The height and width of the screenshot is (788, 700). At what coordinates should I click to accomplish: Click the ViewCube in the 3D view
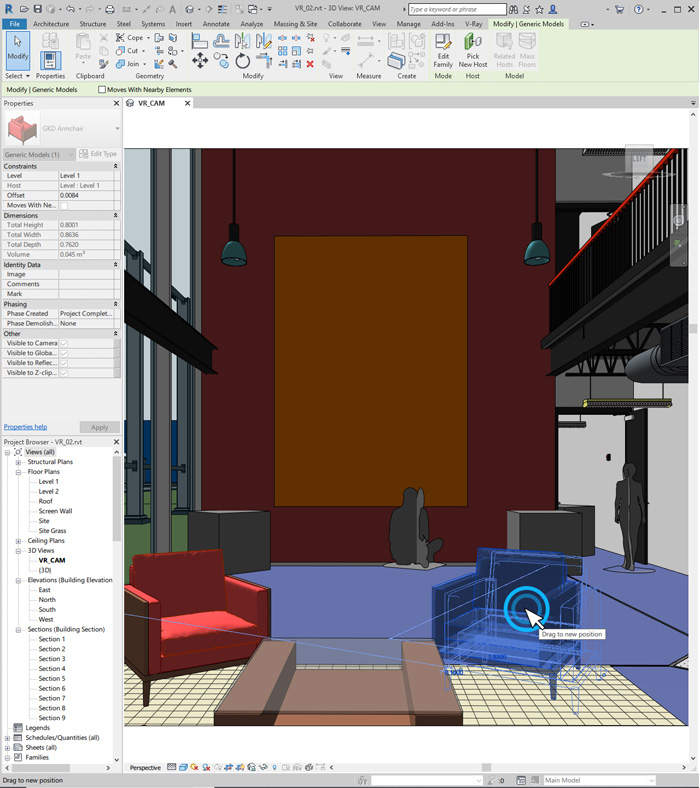click(x=639, y=158)
